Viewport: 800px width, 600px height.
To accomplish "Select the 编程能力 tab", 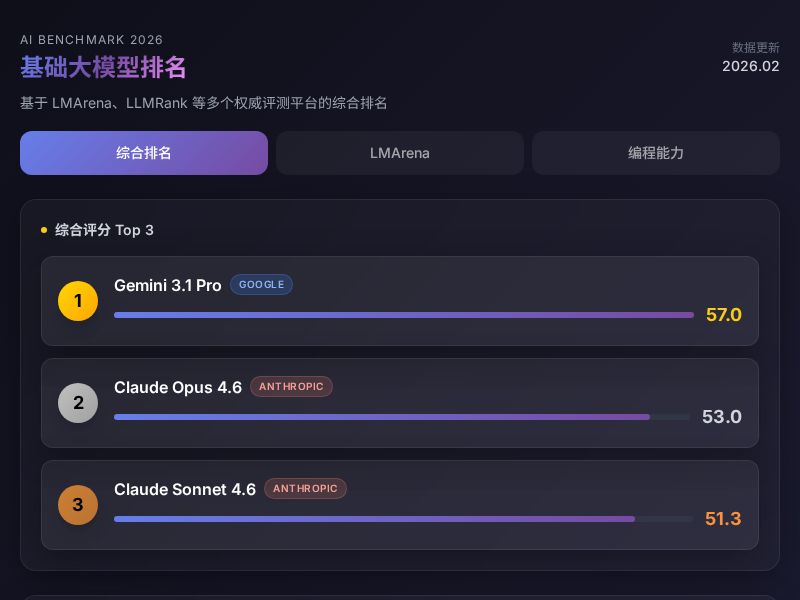I will pos(656,153).
